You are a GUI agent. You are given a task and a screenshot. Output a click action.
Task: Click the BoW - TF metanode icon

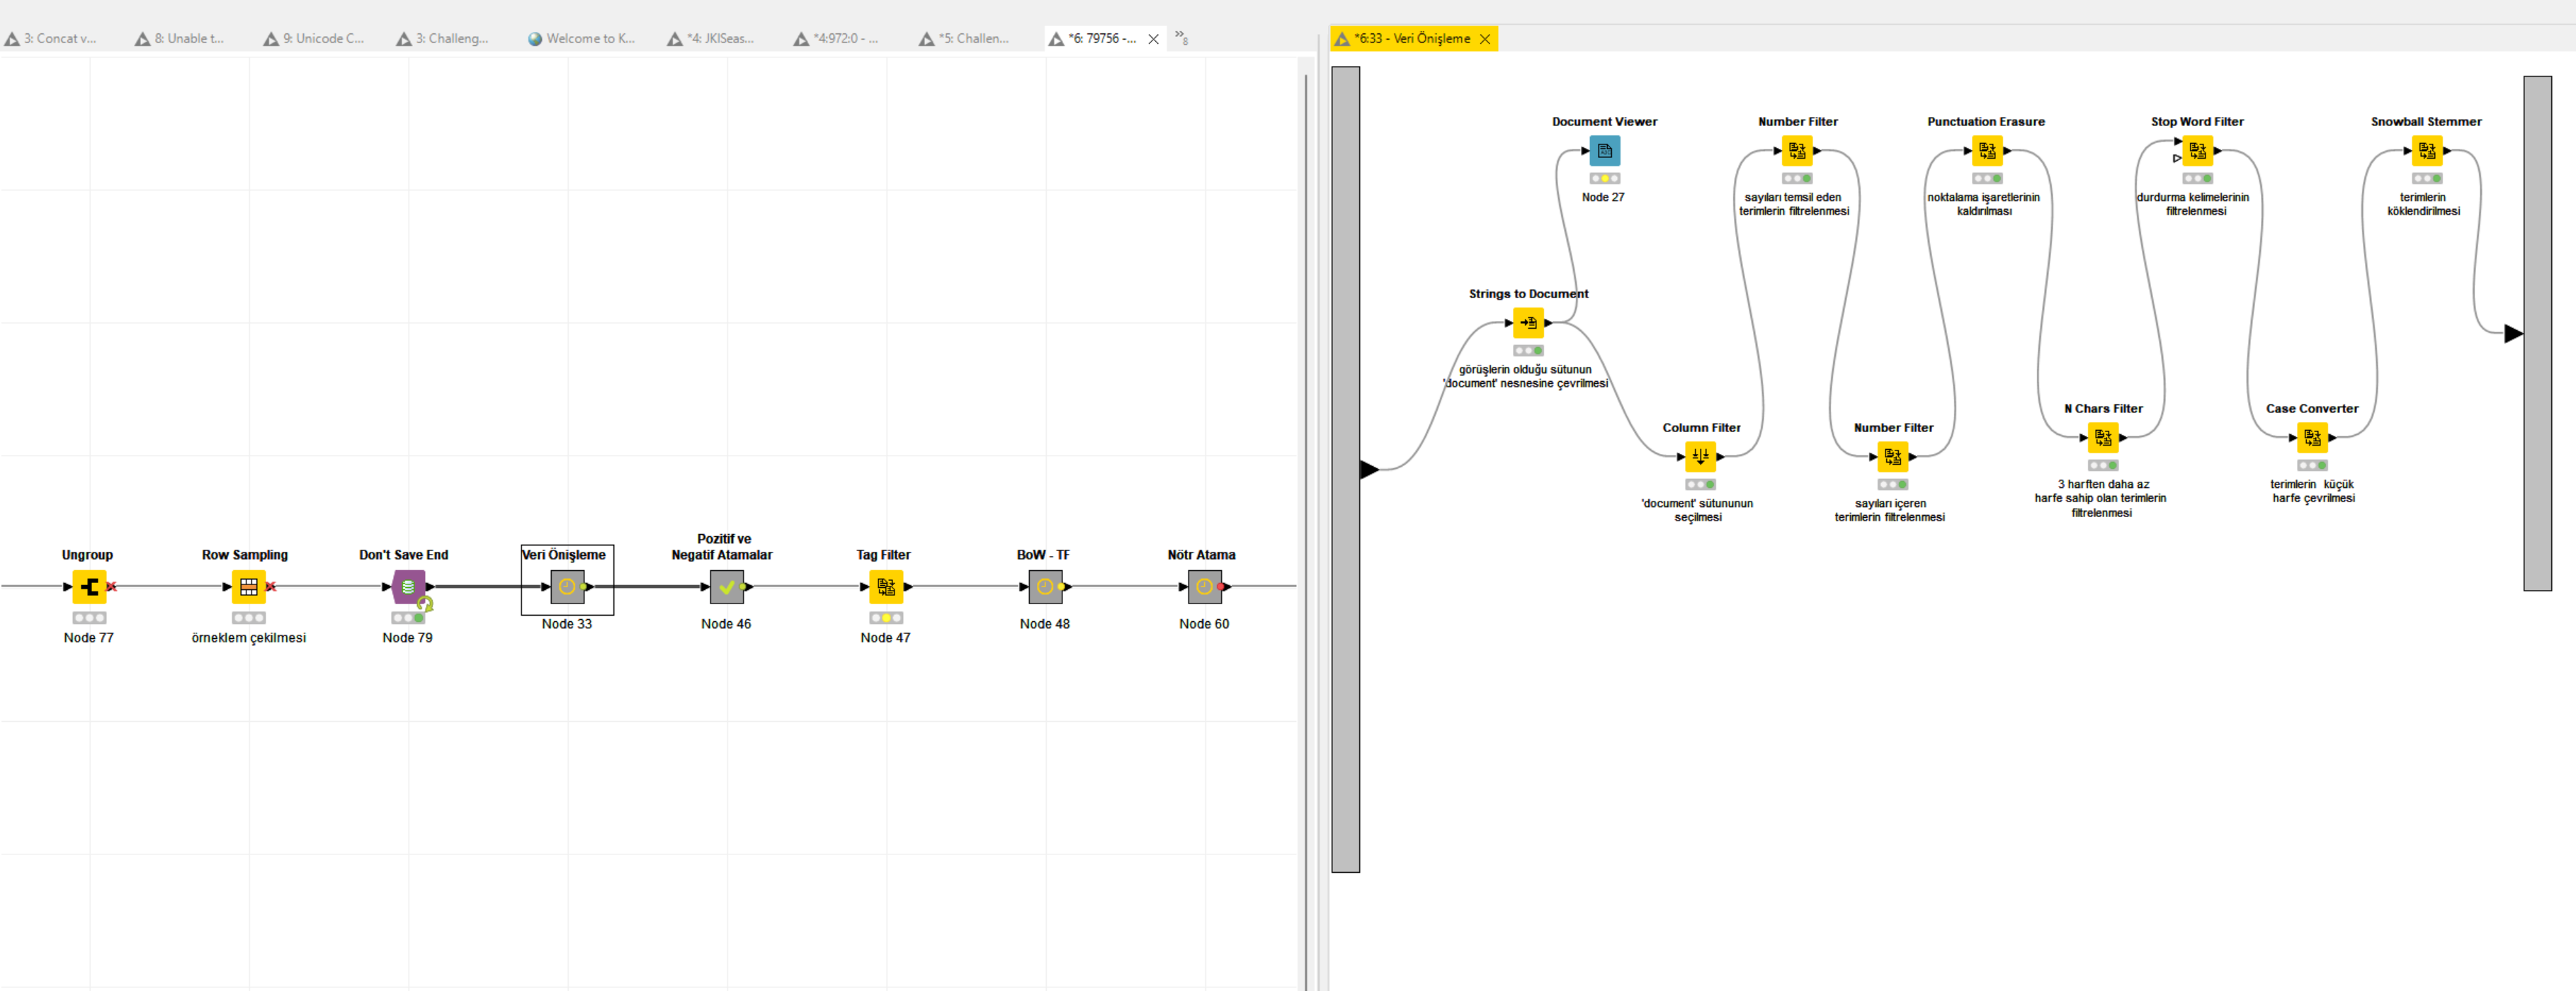(x=1045, y=587)
